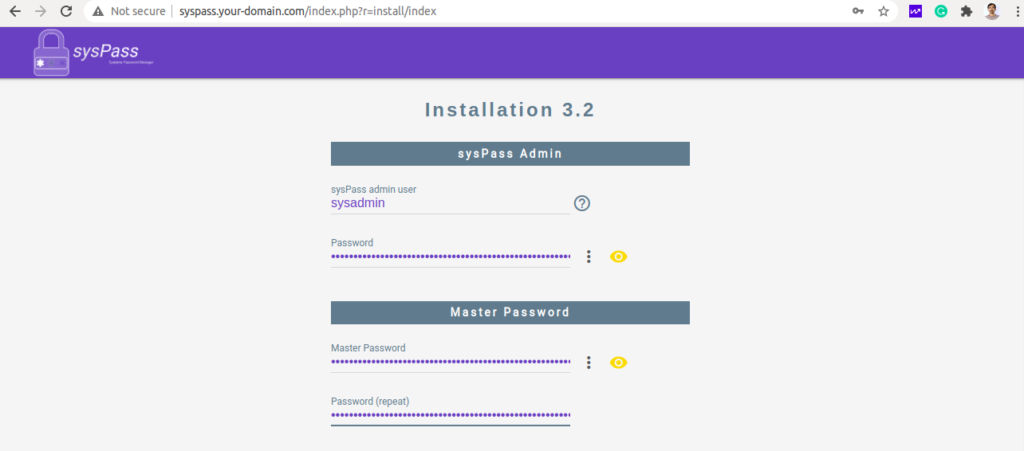
Task: Click the Not secure warning icon
Action: [x=98, y=11]
